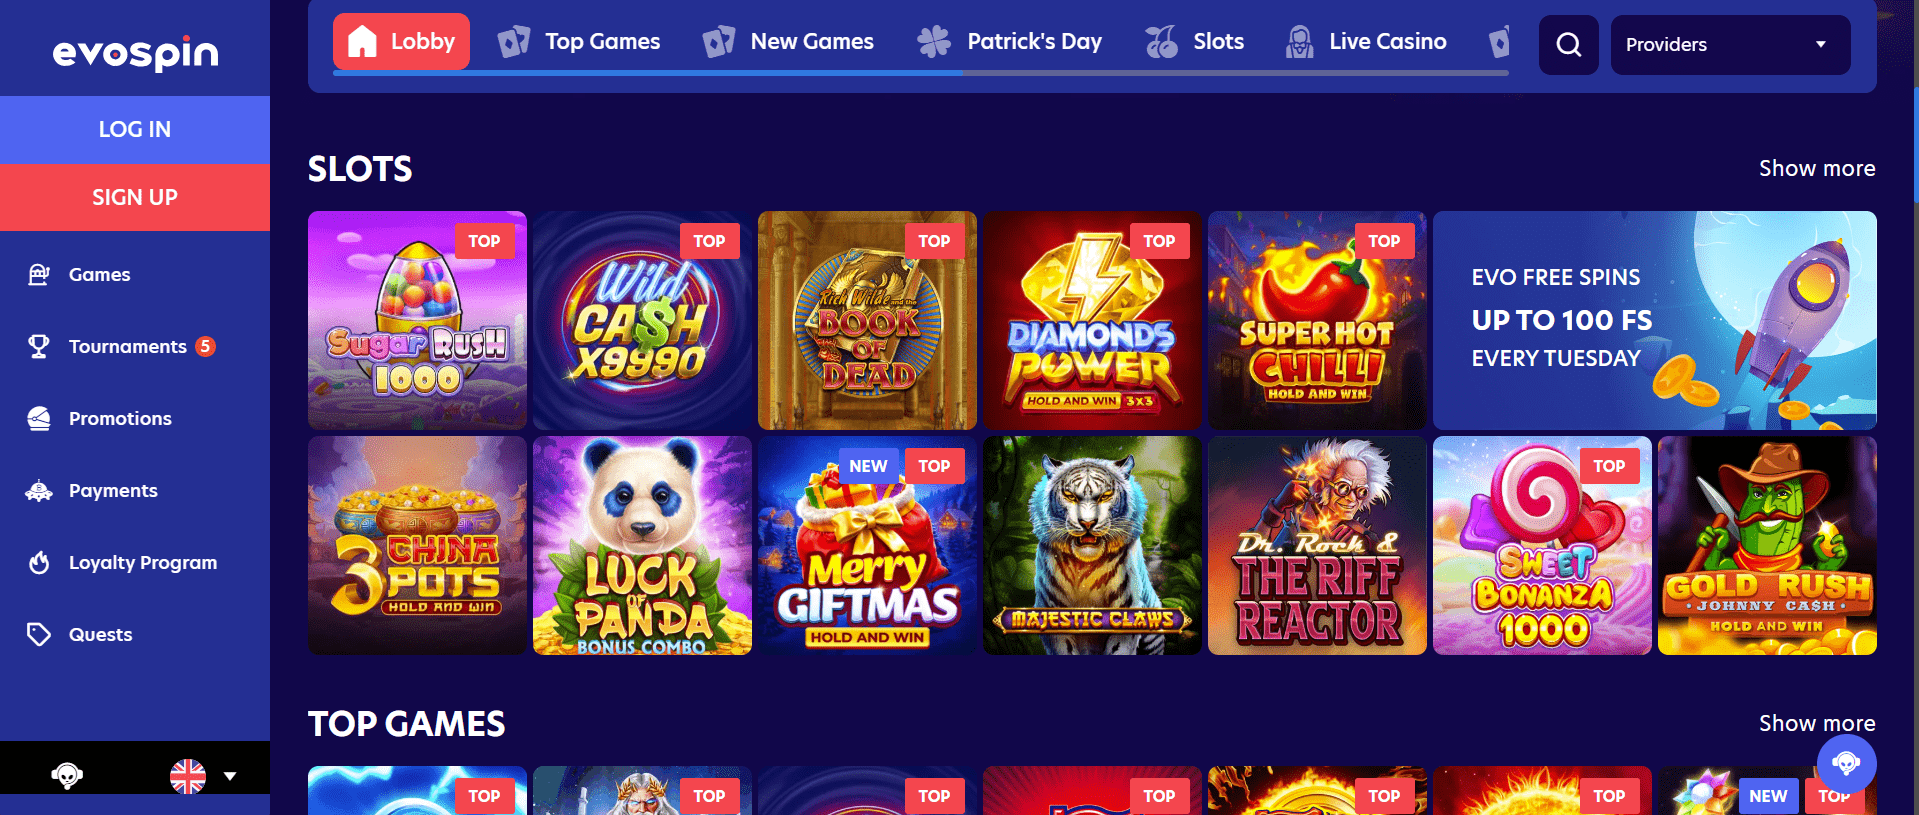
Task: Click the arrow beside the language flag
Action: coord(230,776)
